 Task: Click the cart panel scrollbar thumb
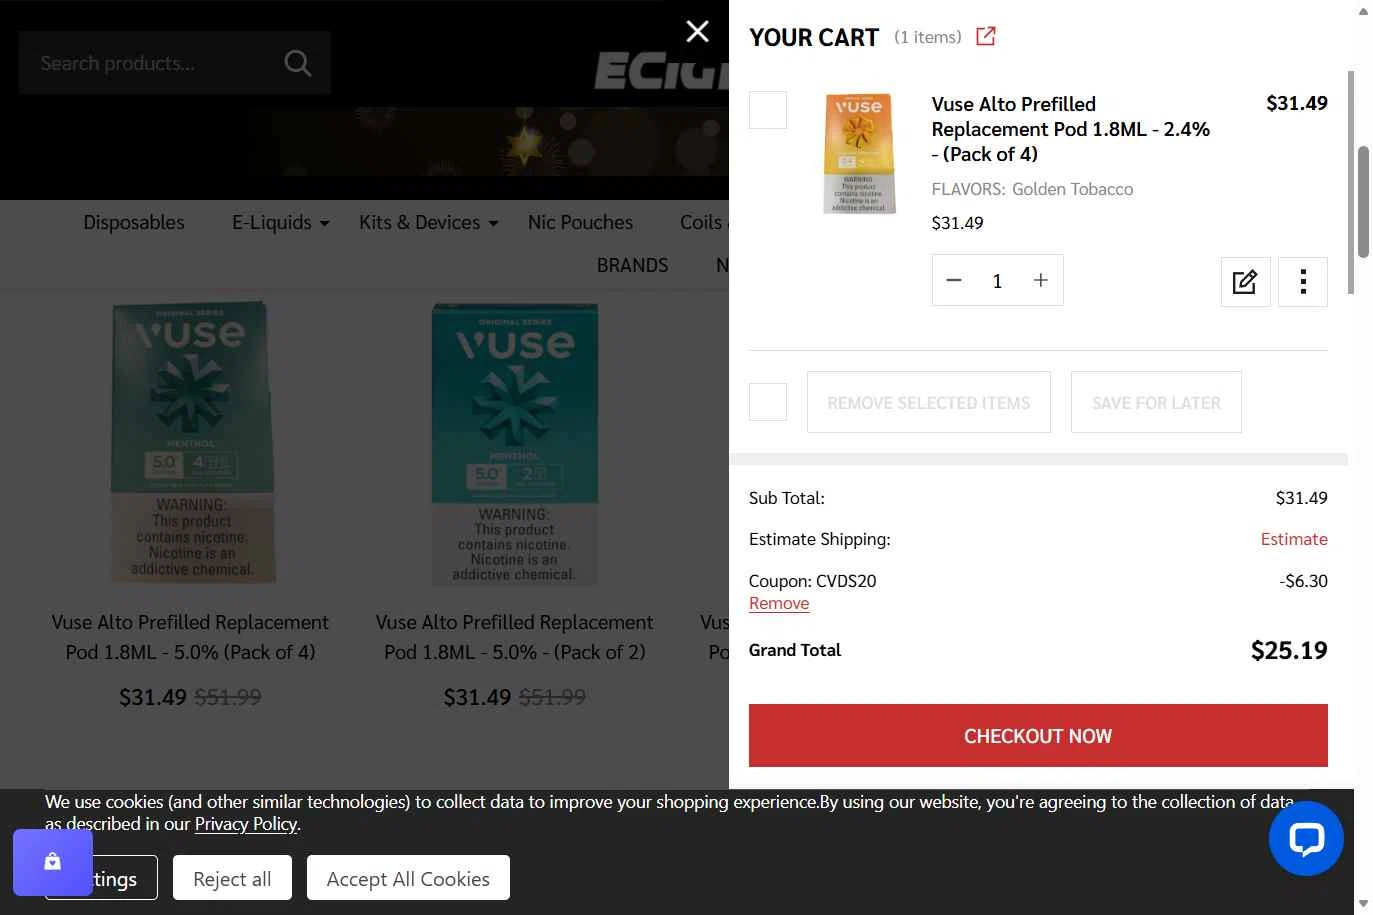pos(1362,202)
